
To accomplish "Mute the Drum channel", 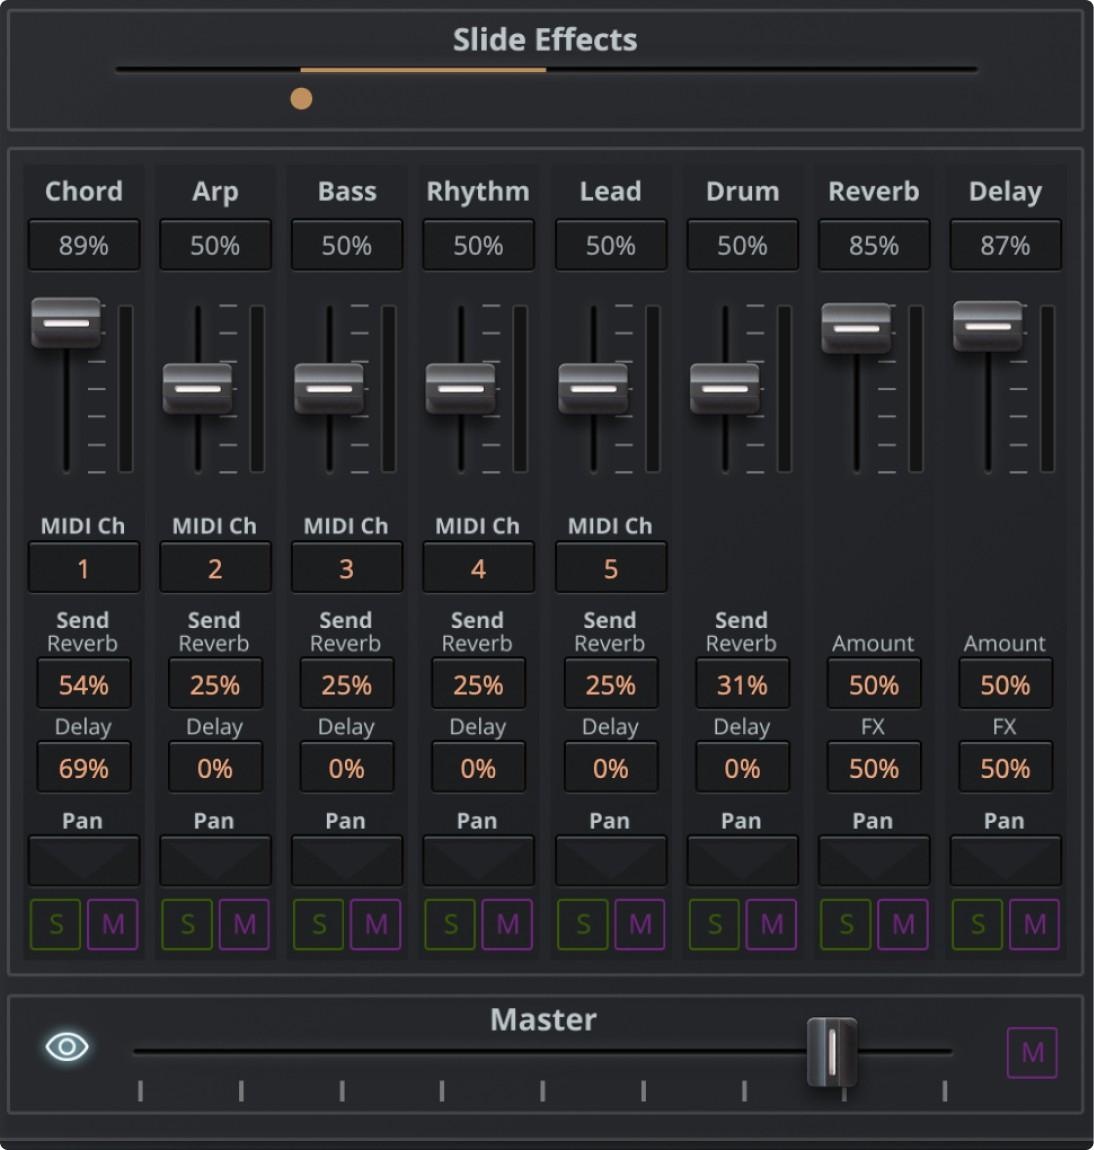I will 770,924.
